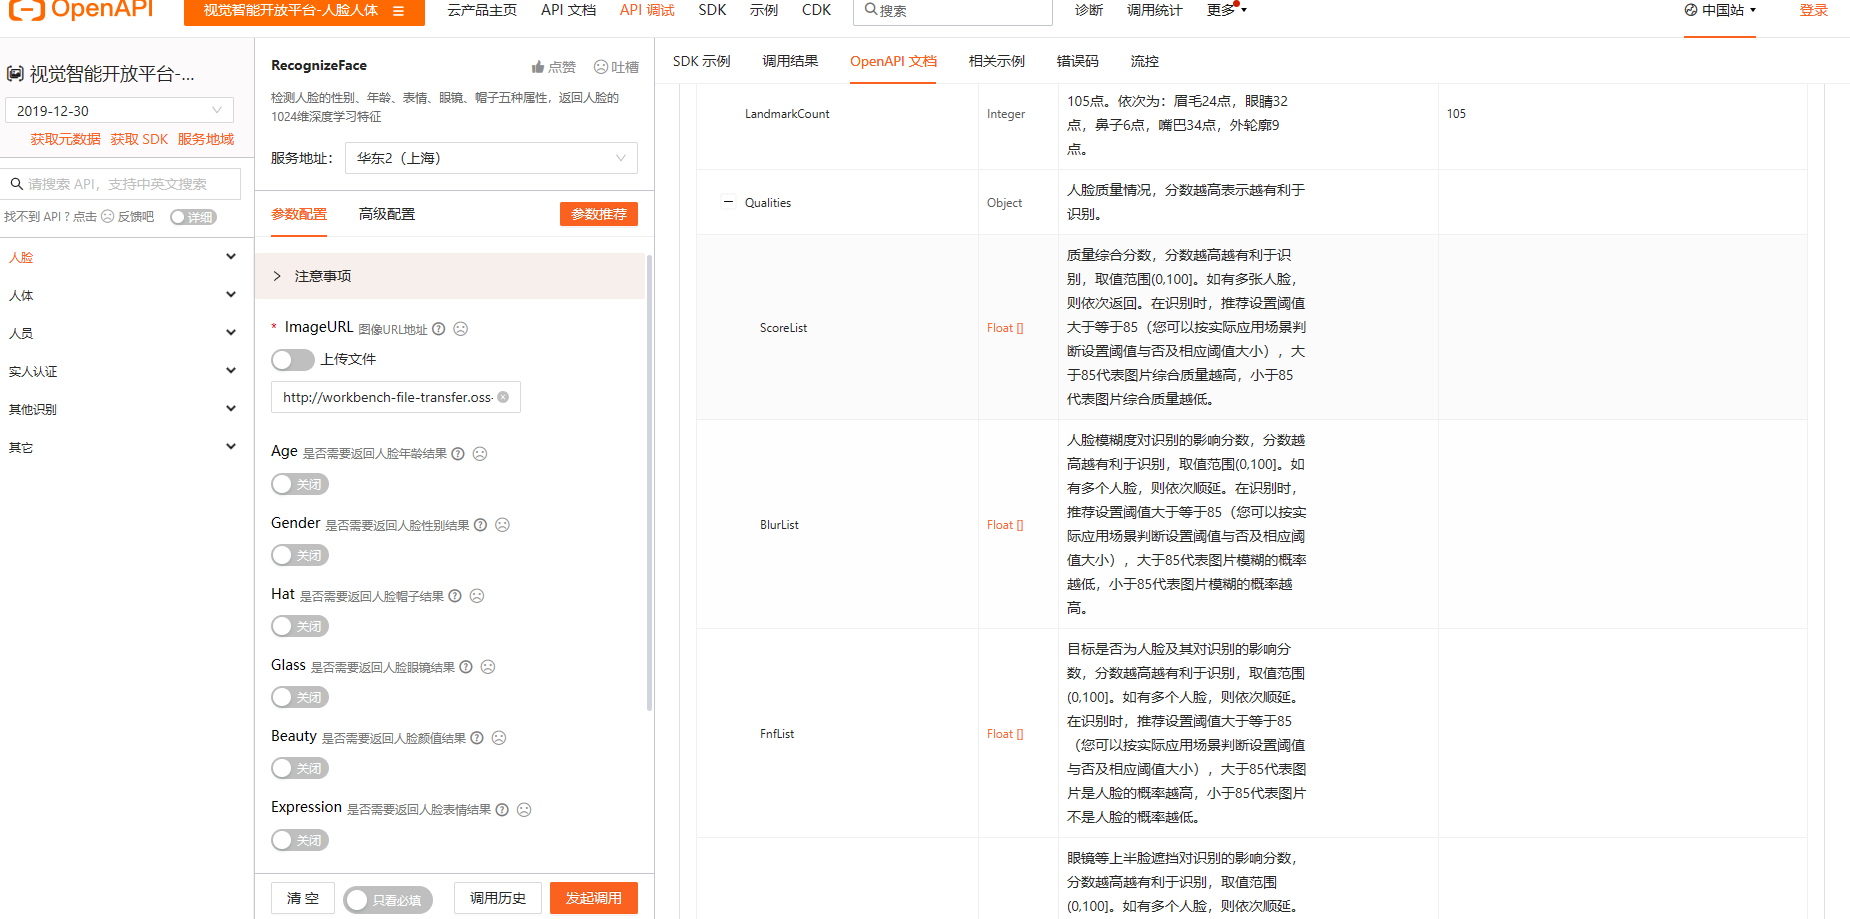Click the ImageURL input field
Image resolution: width=1850 pixels, height=919 pixels.
click(396, 397)
